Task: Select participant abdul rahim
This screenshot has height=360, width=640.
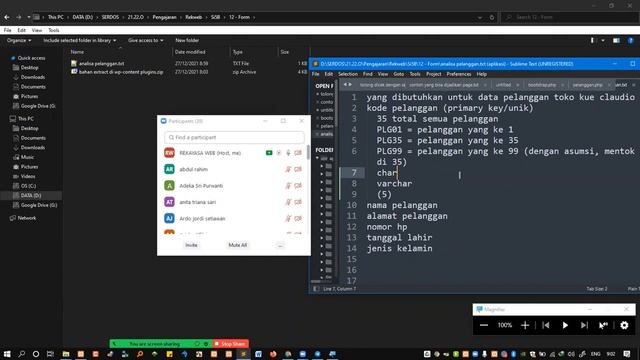Action: 193,169
